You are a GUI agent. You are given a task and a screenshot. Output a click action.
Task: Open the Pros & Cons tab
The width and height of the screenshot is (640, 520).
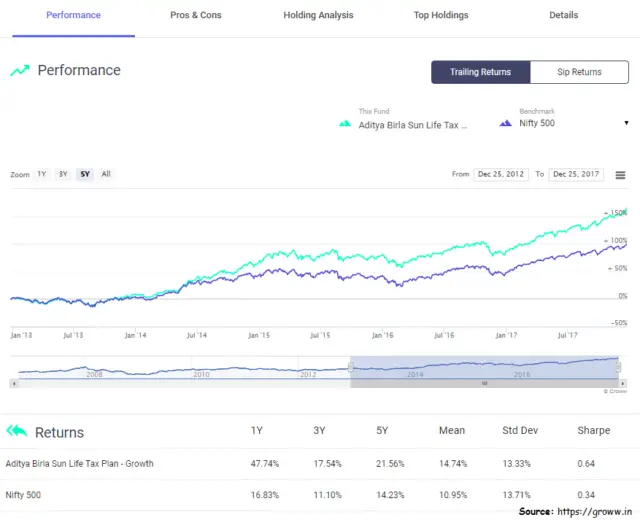[196, 15]
